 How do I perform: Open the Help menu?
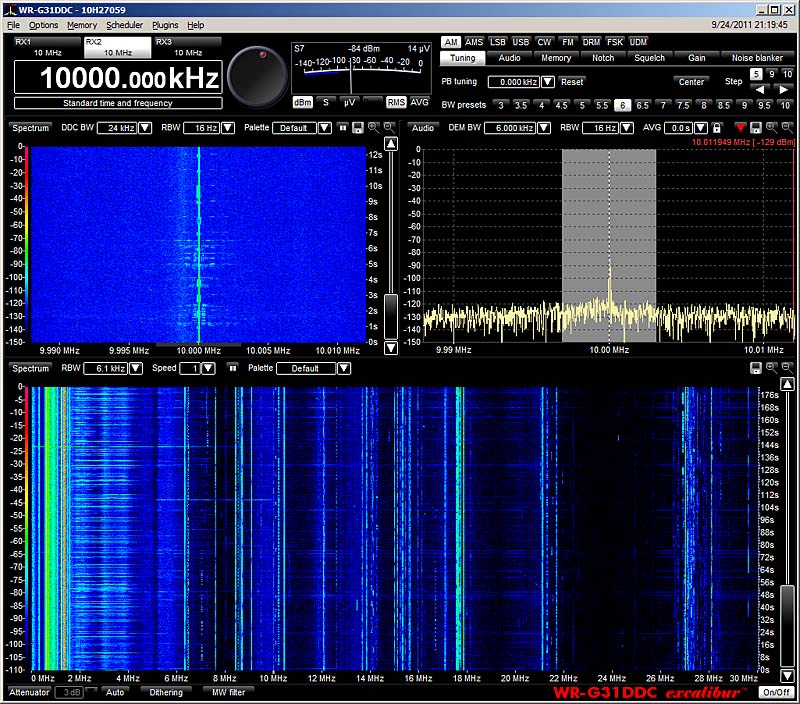[195, 25]
